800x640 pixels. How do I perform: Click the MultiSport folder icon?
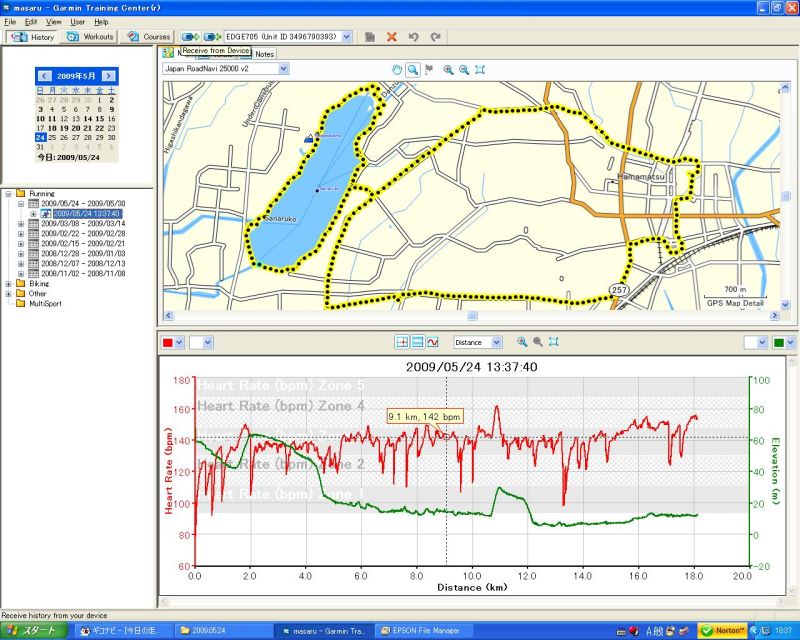tap(20, 303)
